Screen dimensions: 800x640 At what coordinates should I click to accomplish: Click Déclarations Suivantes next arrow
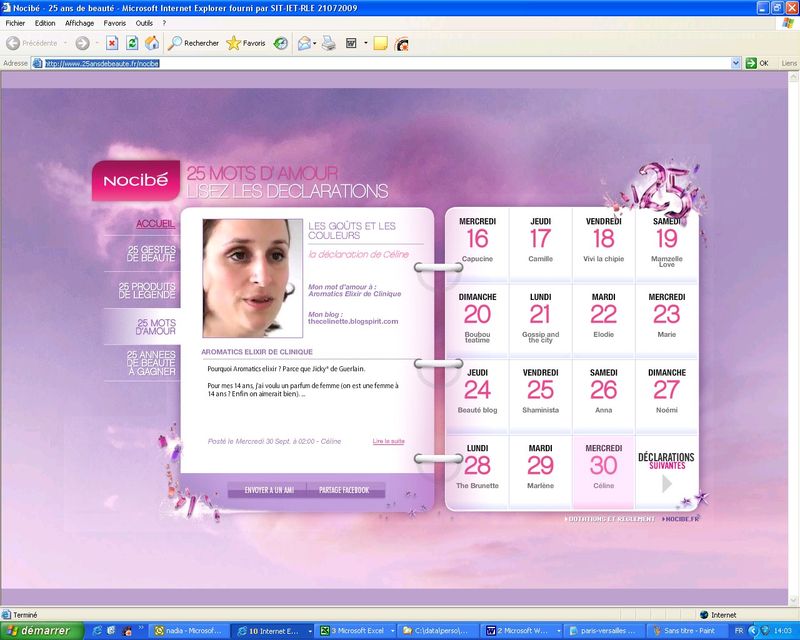click(666, 483)
